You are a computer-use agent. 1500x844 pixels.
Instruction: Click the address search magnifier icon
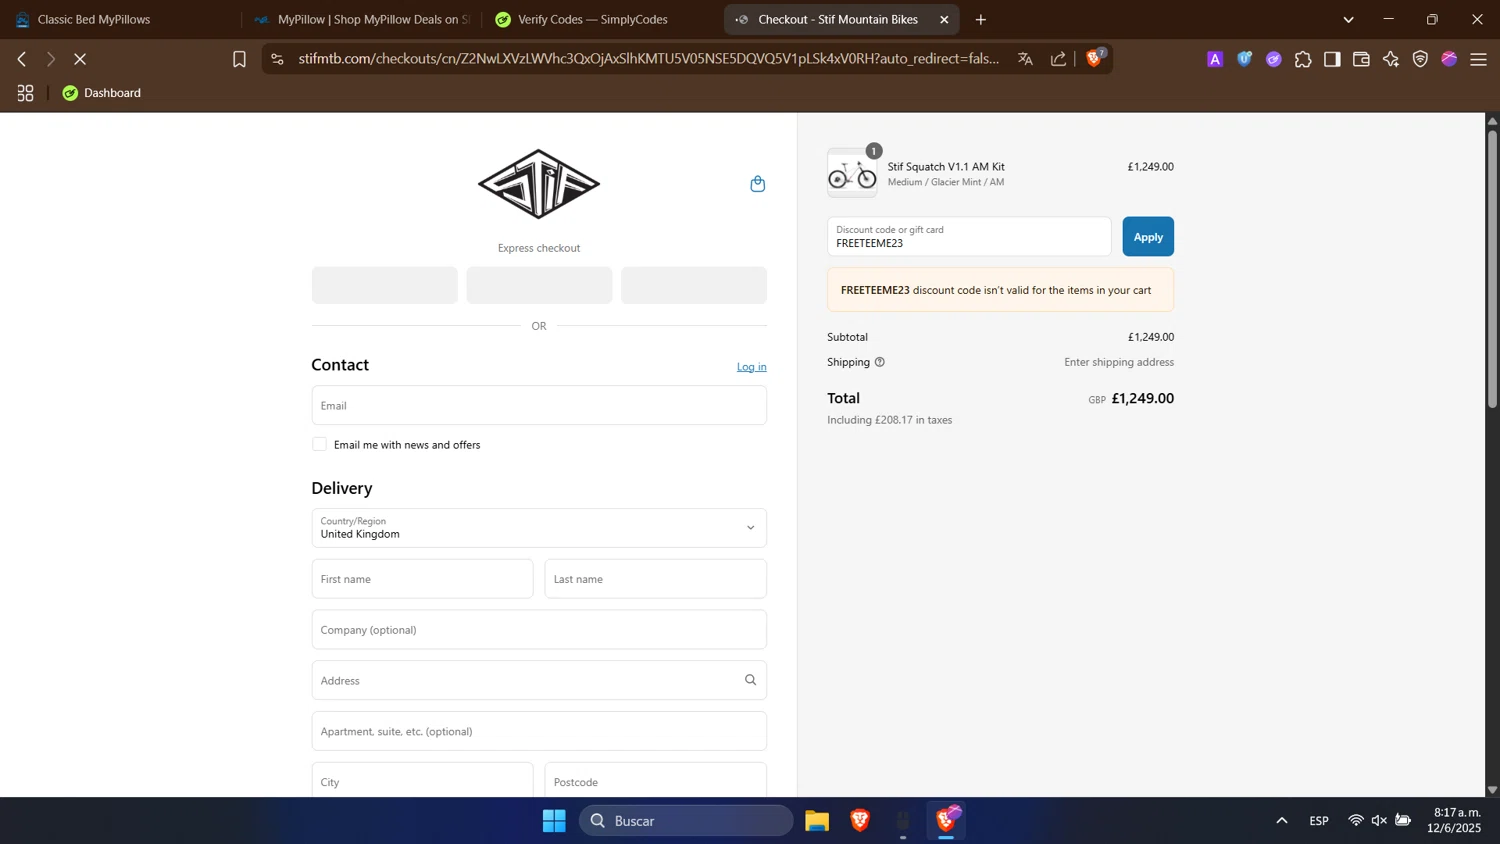(x=750, y=680)
